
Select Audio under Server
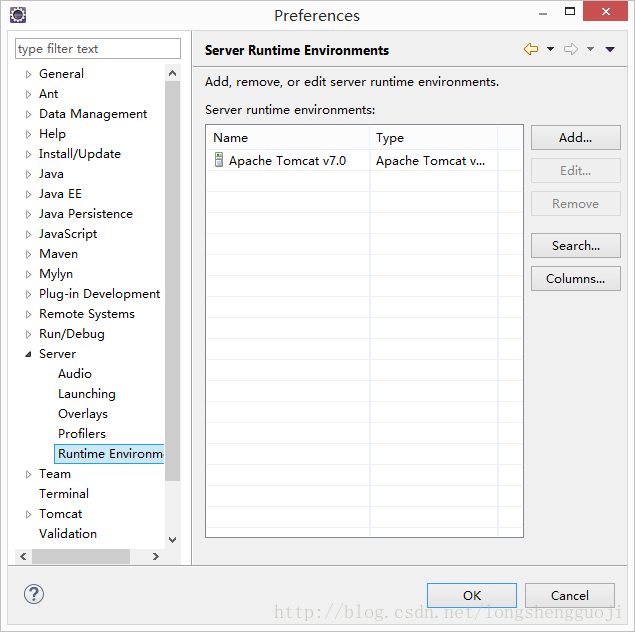point(75,373)
